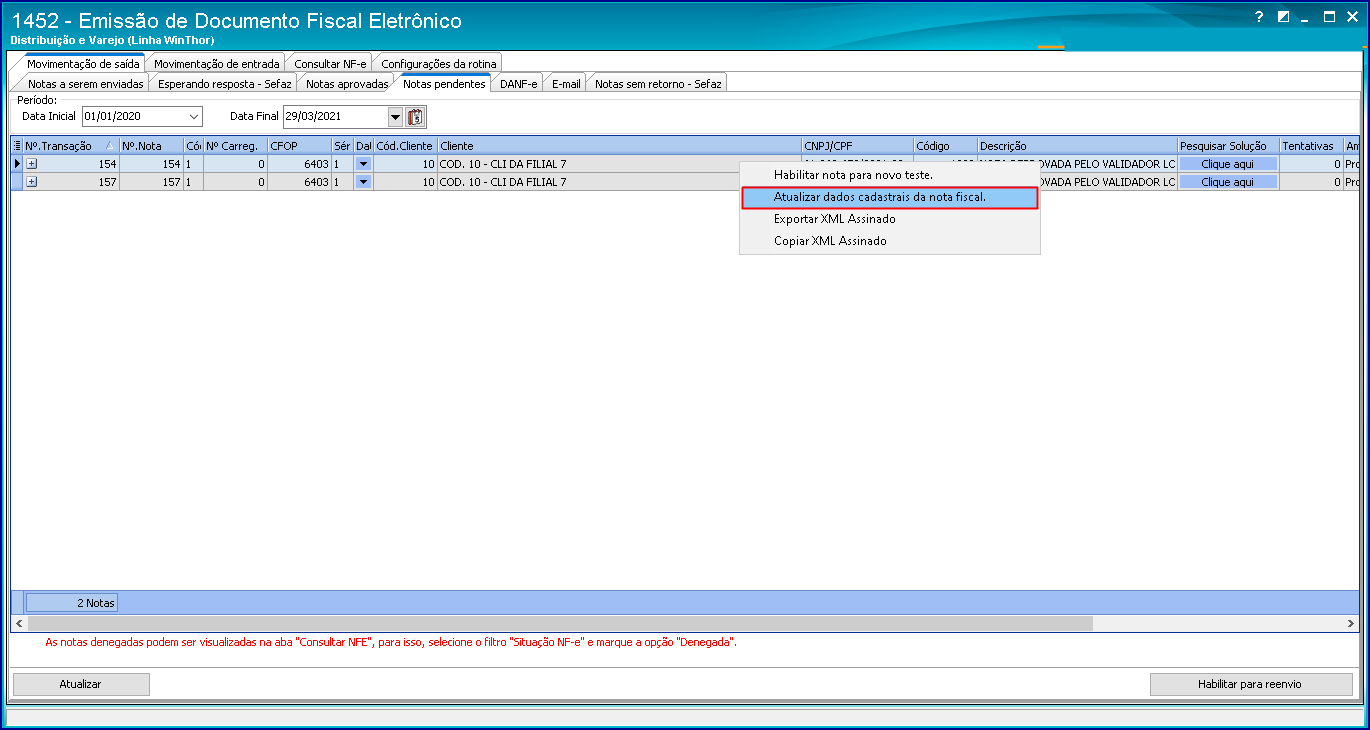Click the CFOP 6403 cell in row 157
The height and width of the screenshot is (730, 1370).
[299, 182]
